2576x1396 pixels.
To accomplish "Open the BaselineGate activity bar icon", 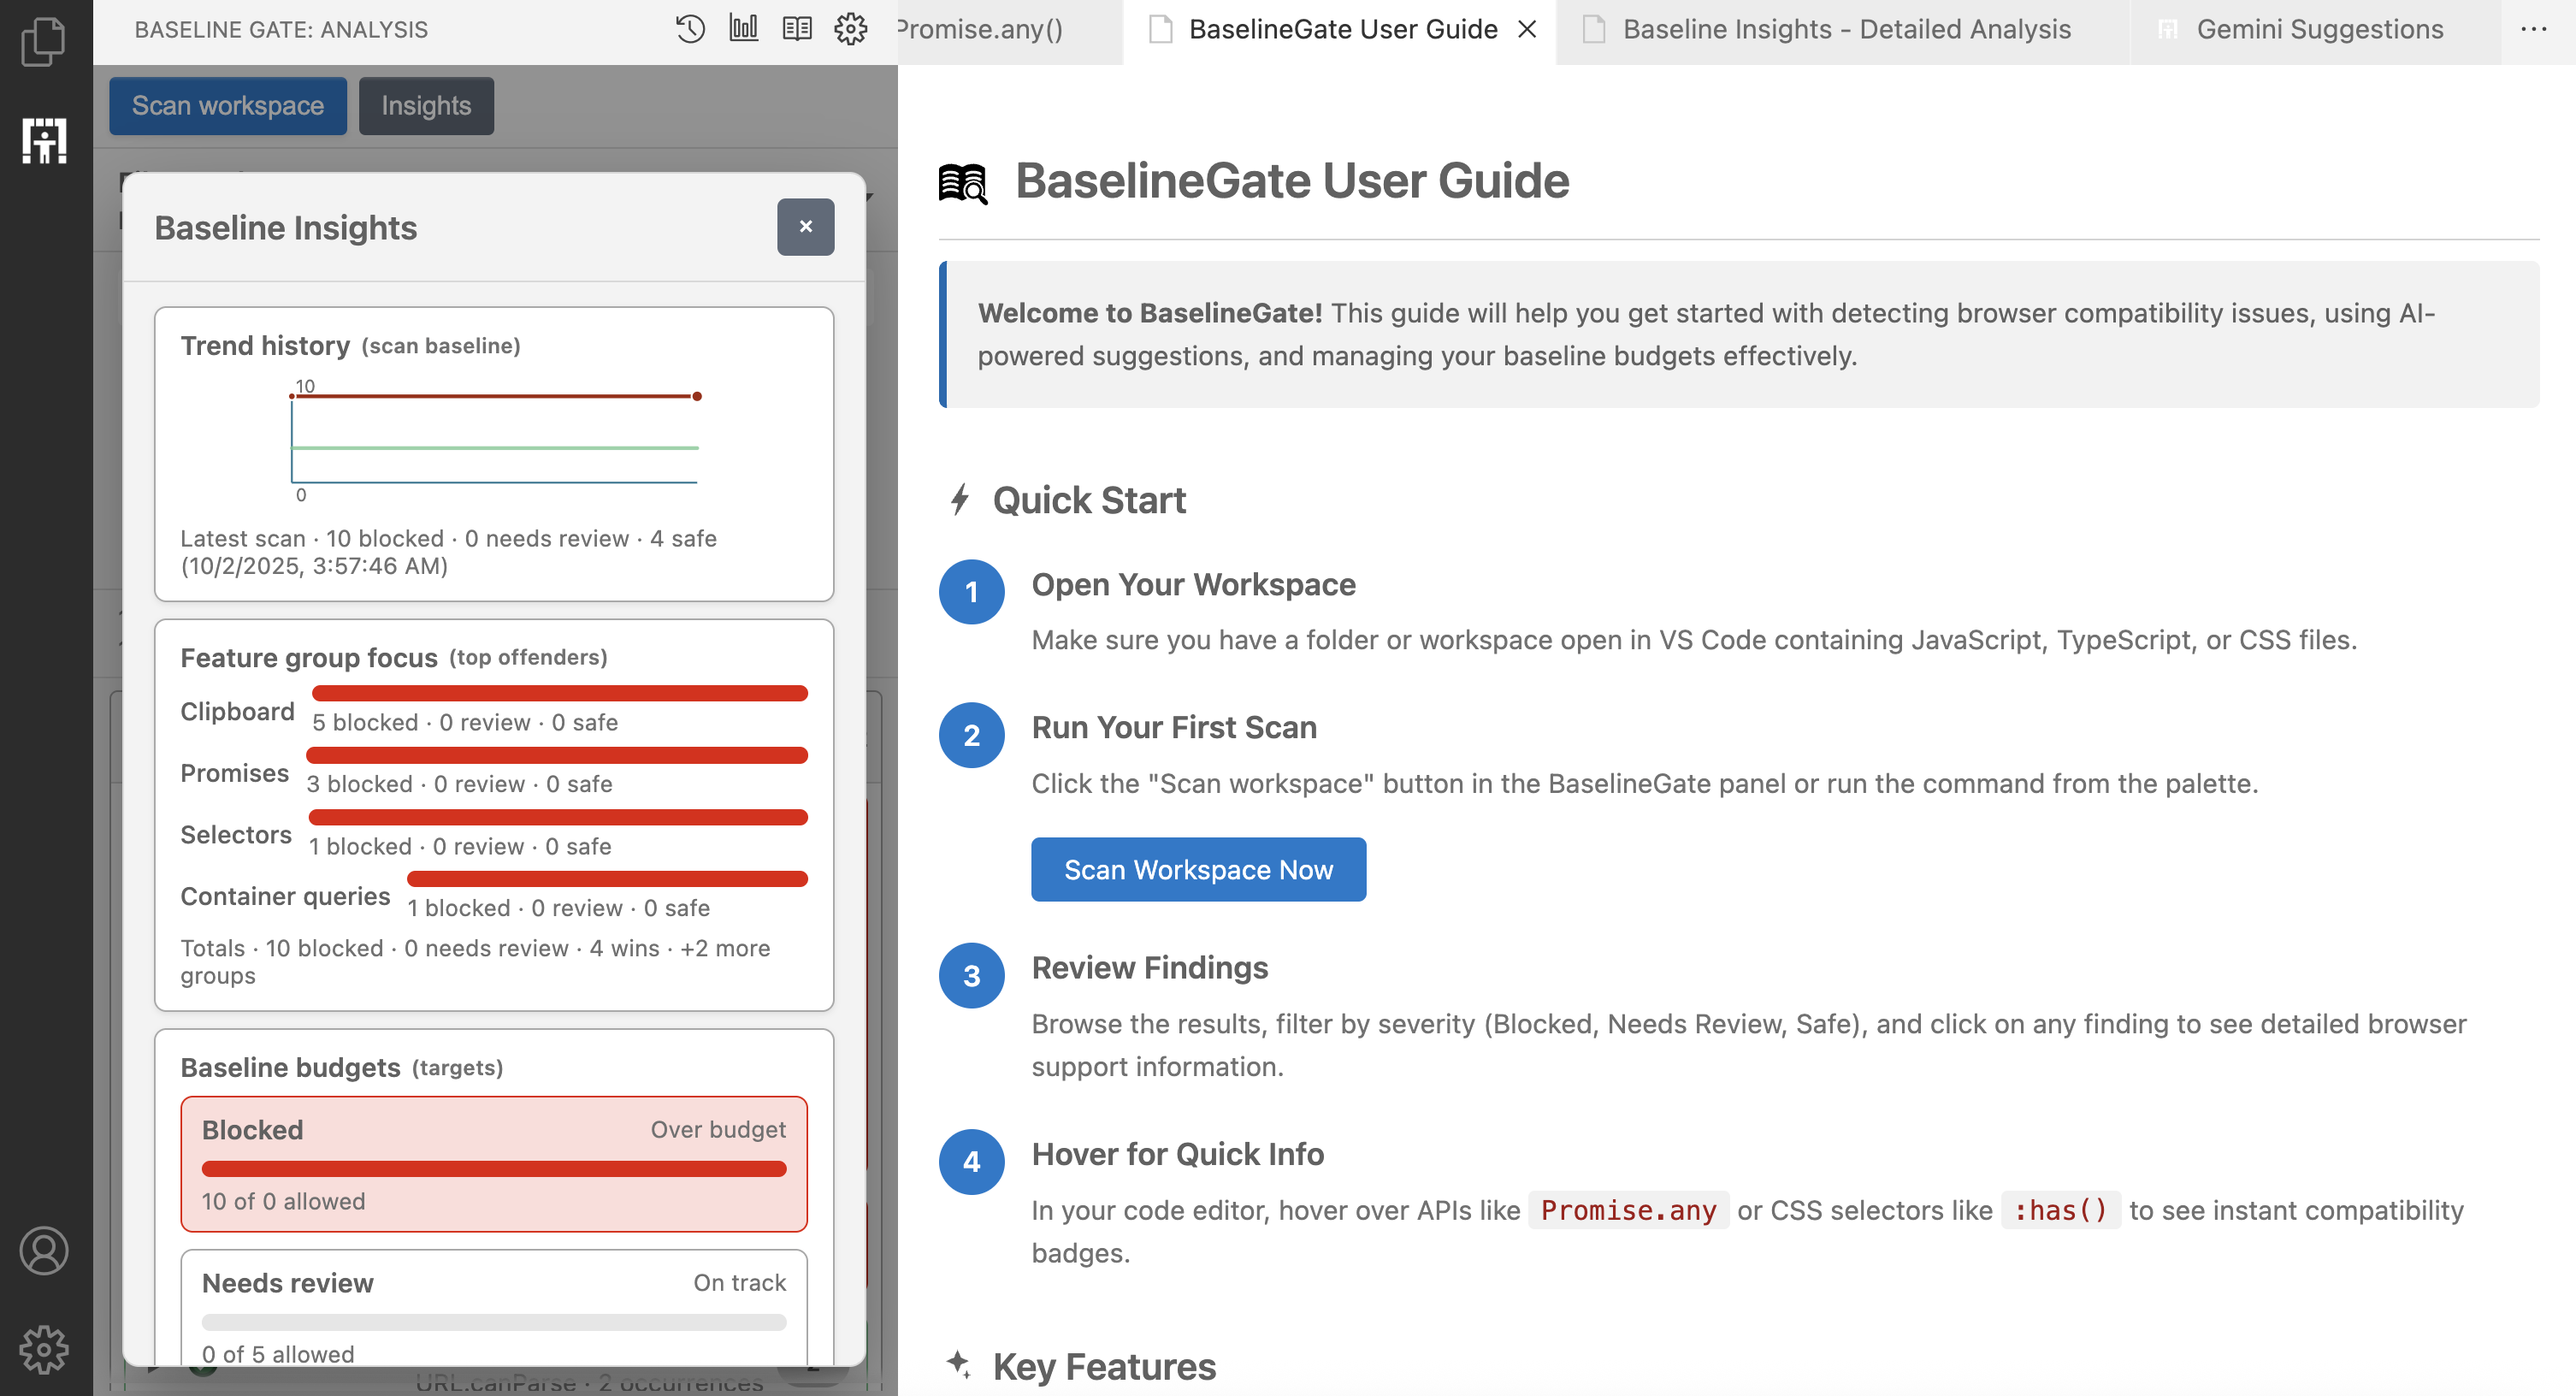I will tap(44, 140).
